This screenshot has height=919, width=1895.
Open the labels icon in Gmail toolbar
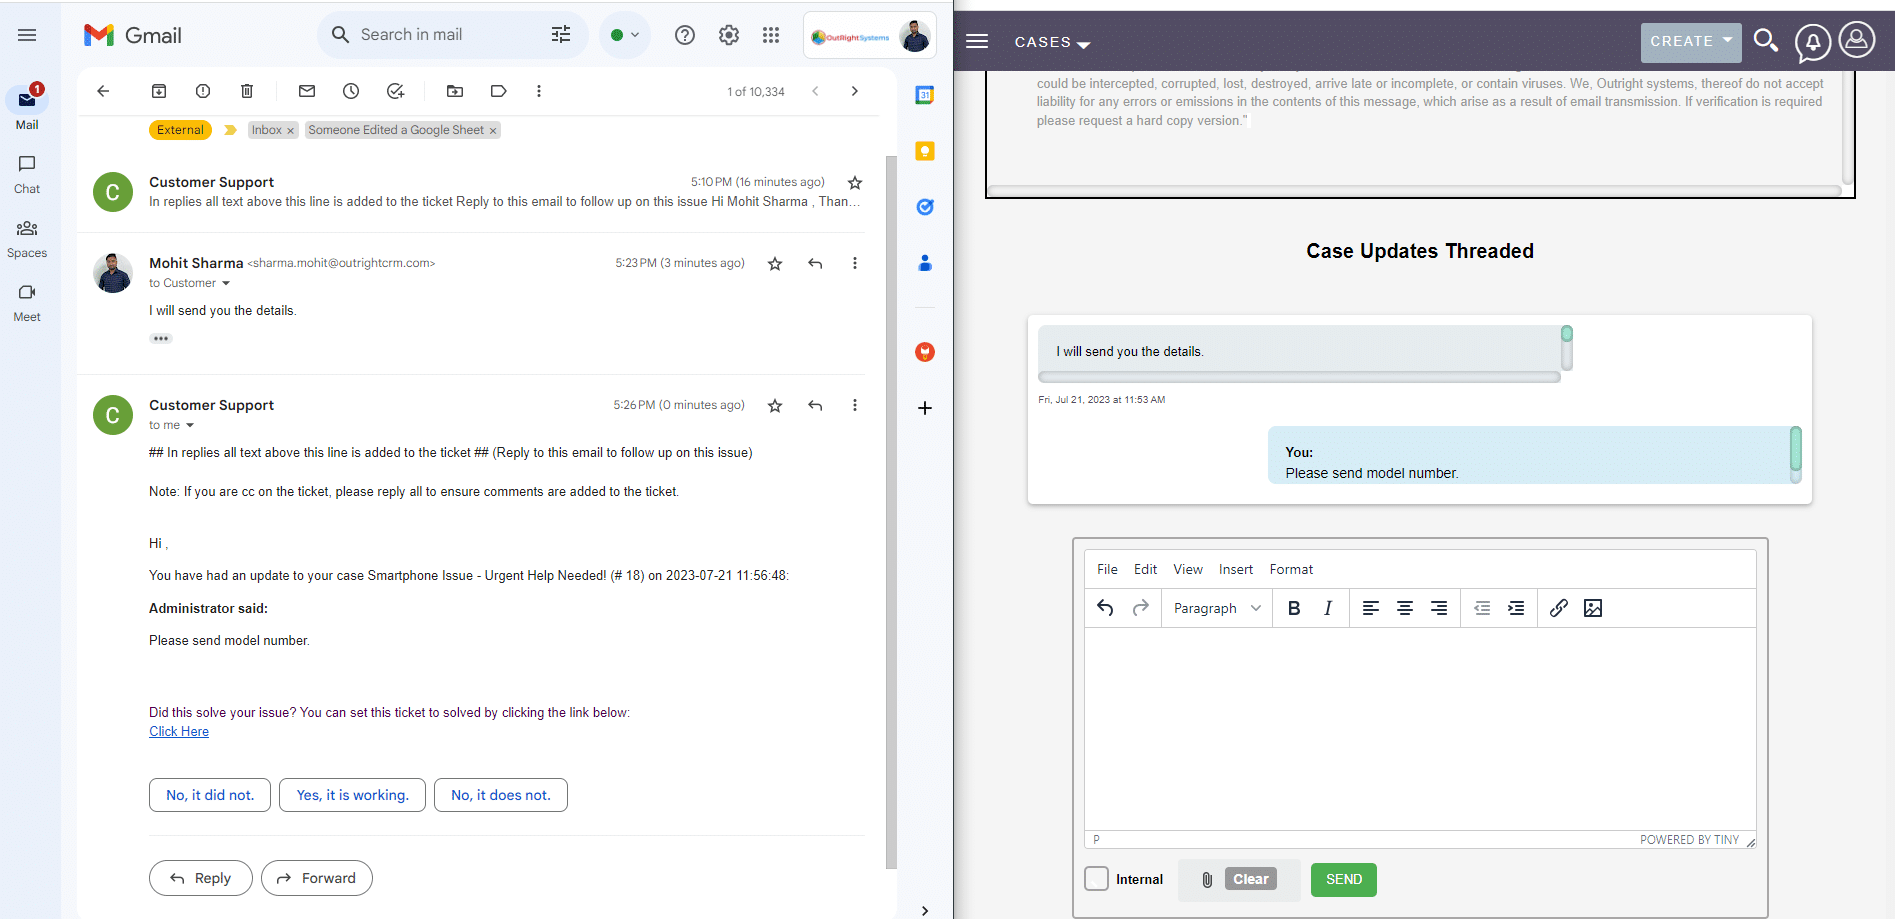coord(498,91)
